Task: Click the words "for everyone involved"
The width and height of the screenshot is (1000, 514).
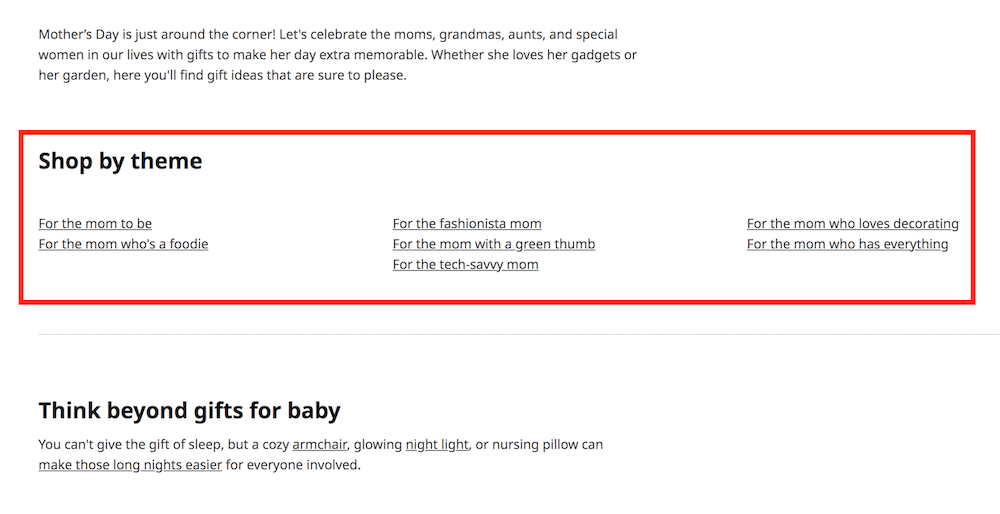Action: [292, 465]
